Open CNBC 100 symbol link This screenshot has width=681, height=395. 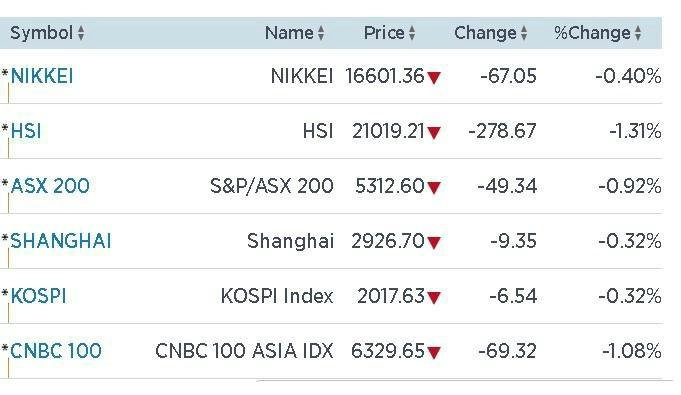pyautogui.click(x=56, y=351)
